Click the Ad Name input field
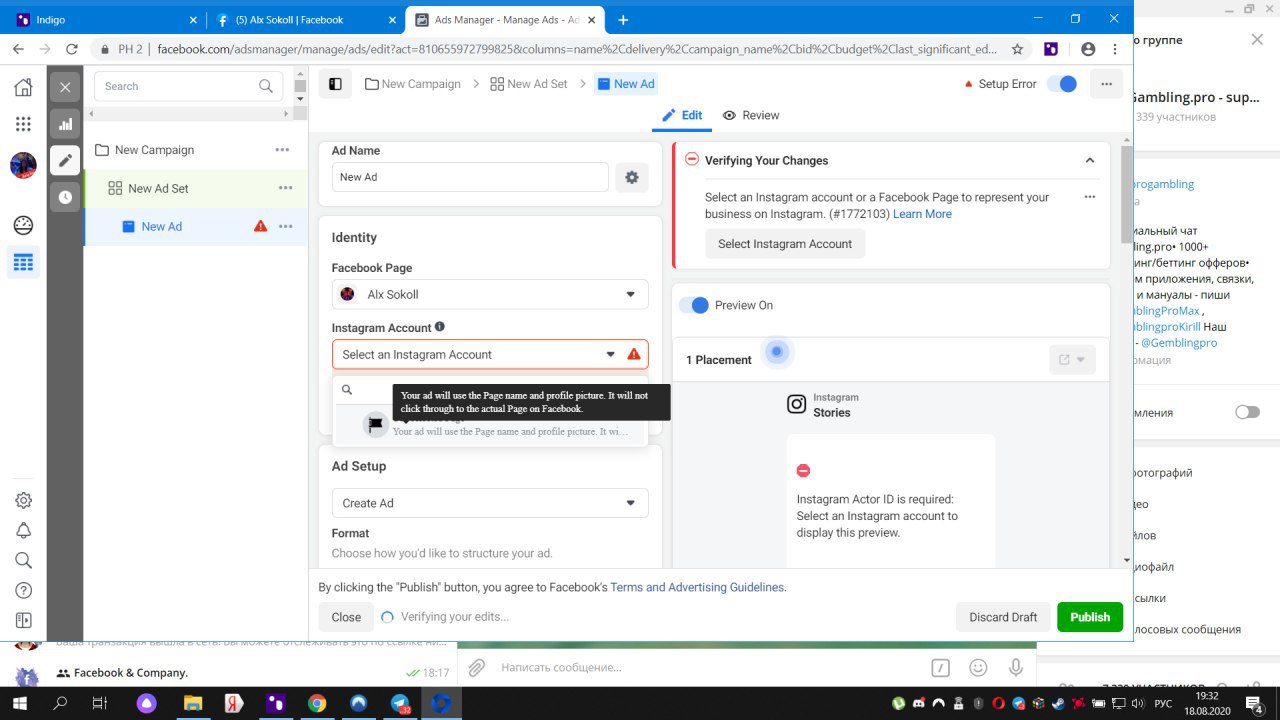The image size is (1280, 720). pos(470,177)
